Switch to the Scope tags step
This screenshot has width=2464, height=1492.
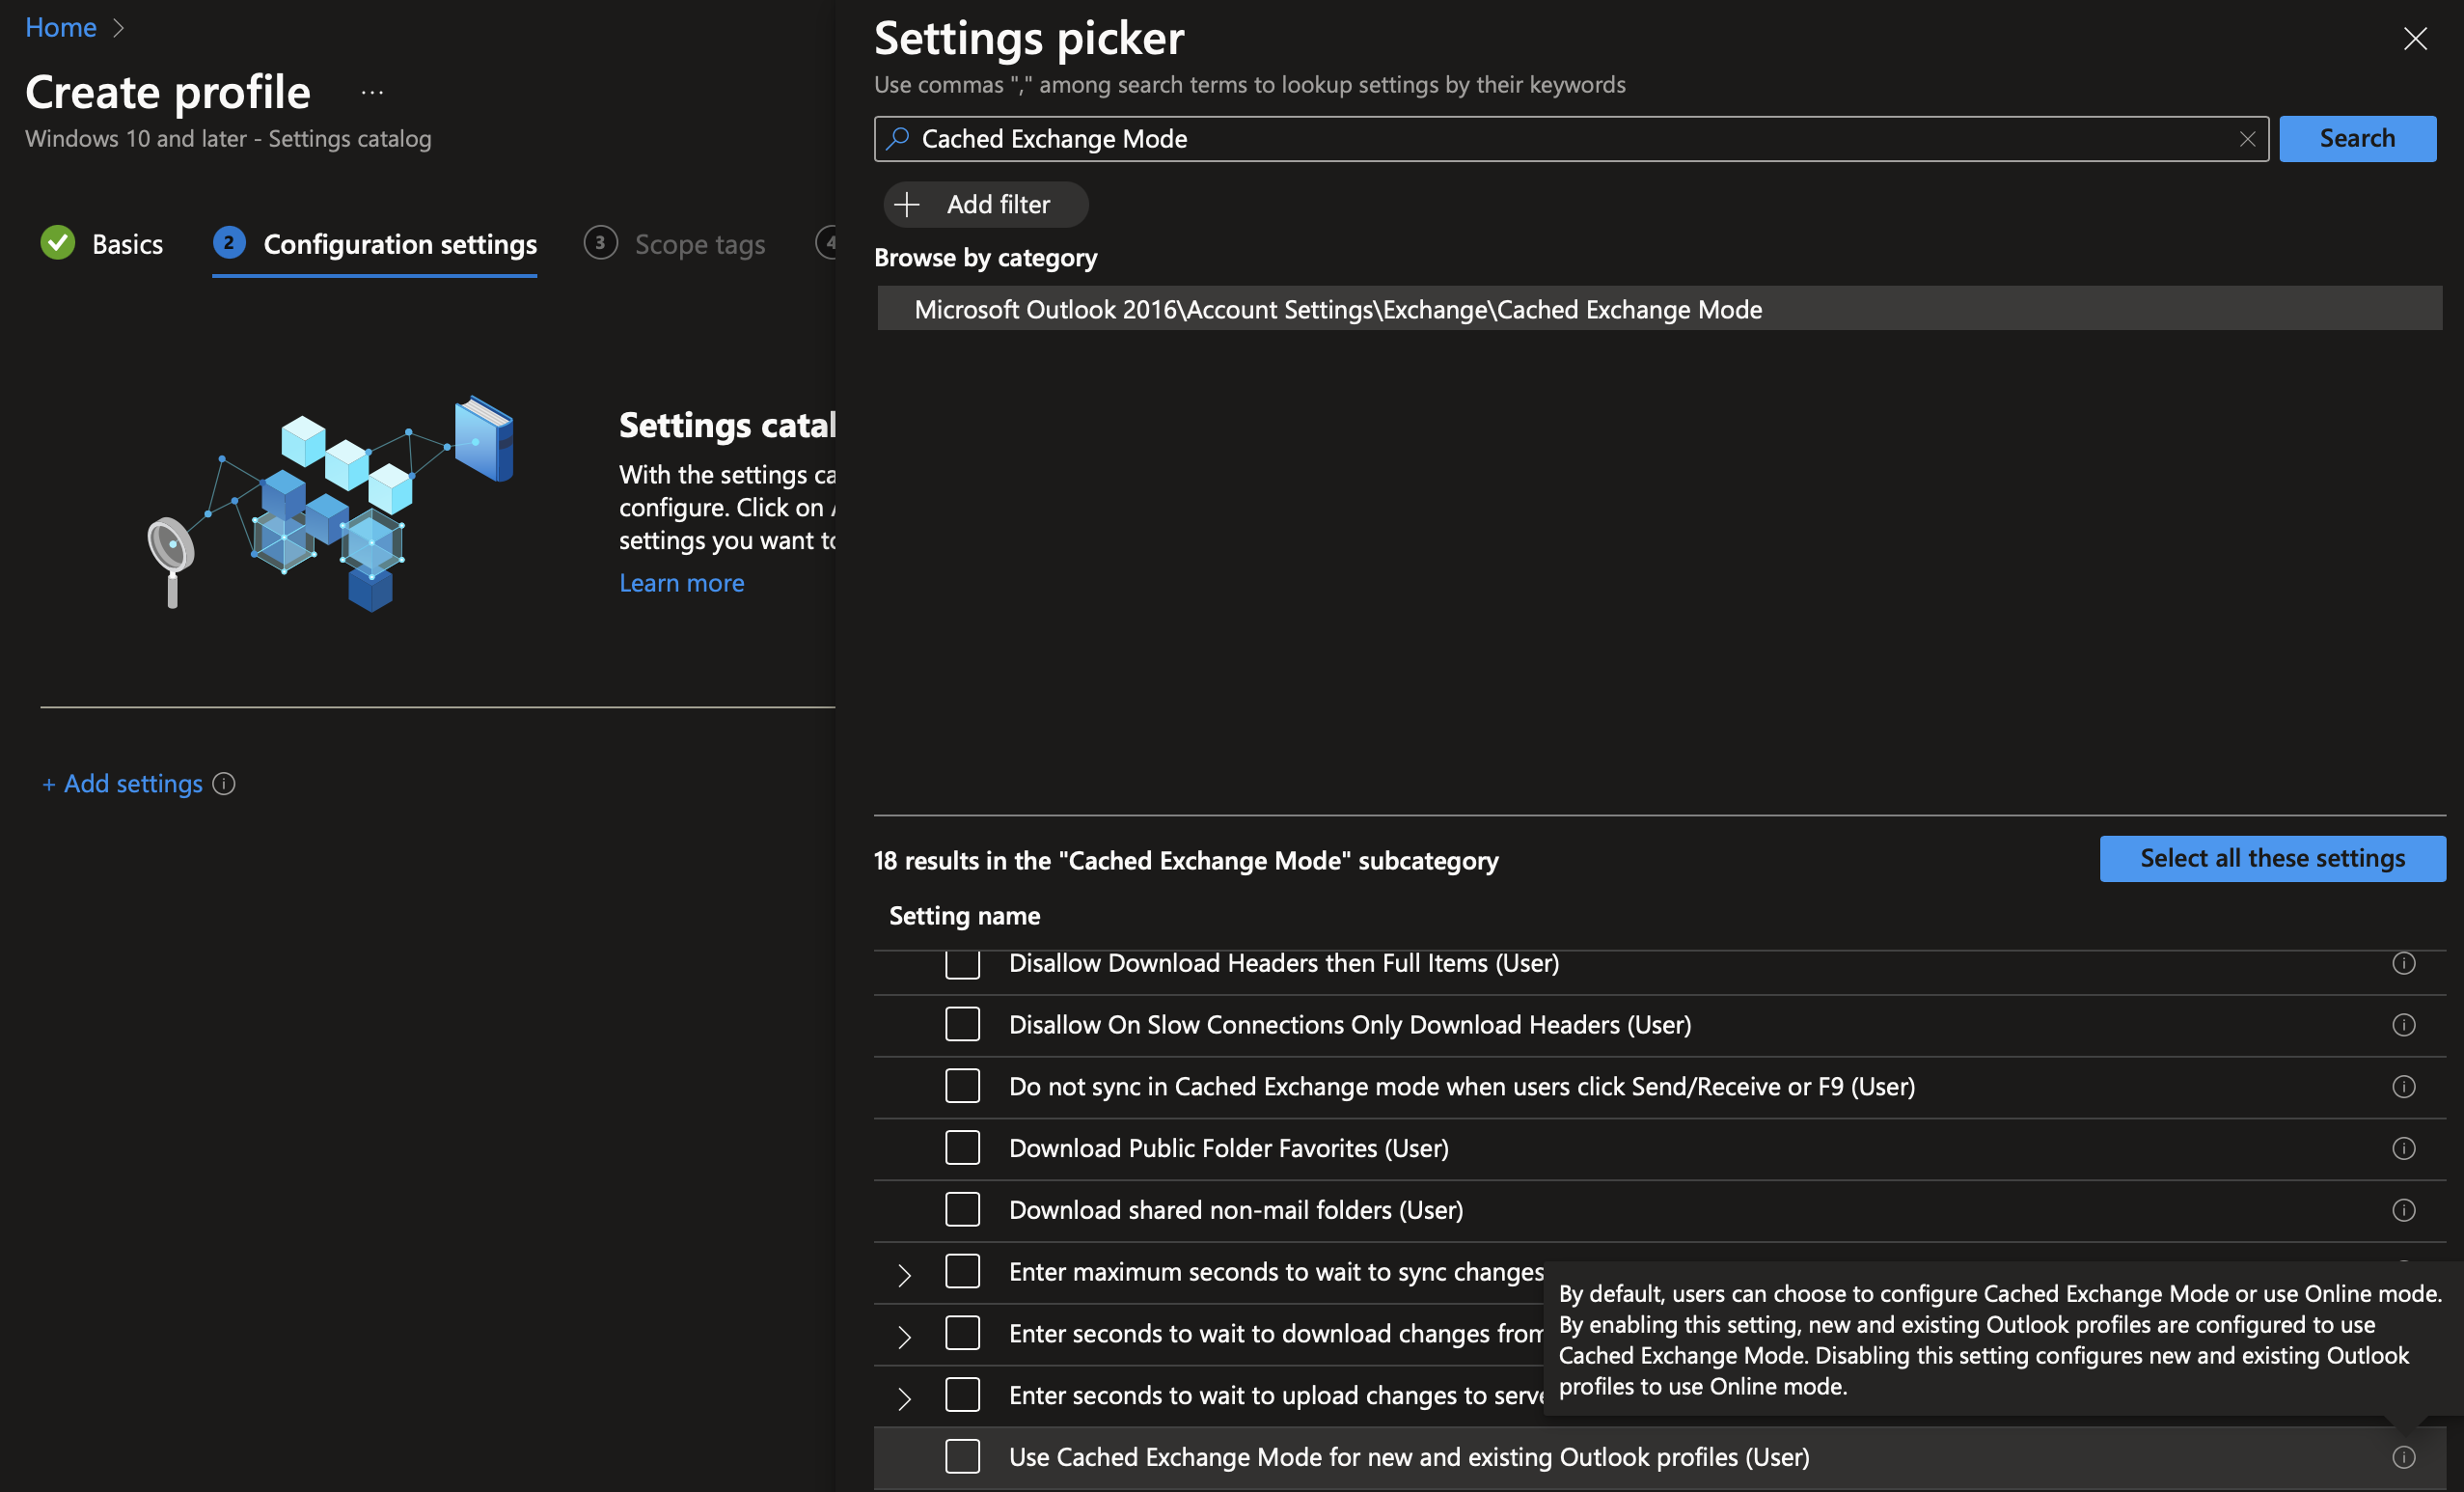pos(700,243)
